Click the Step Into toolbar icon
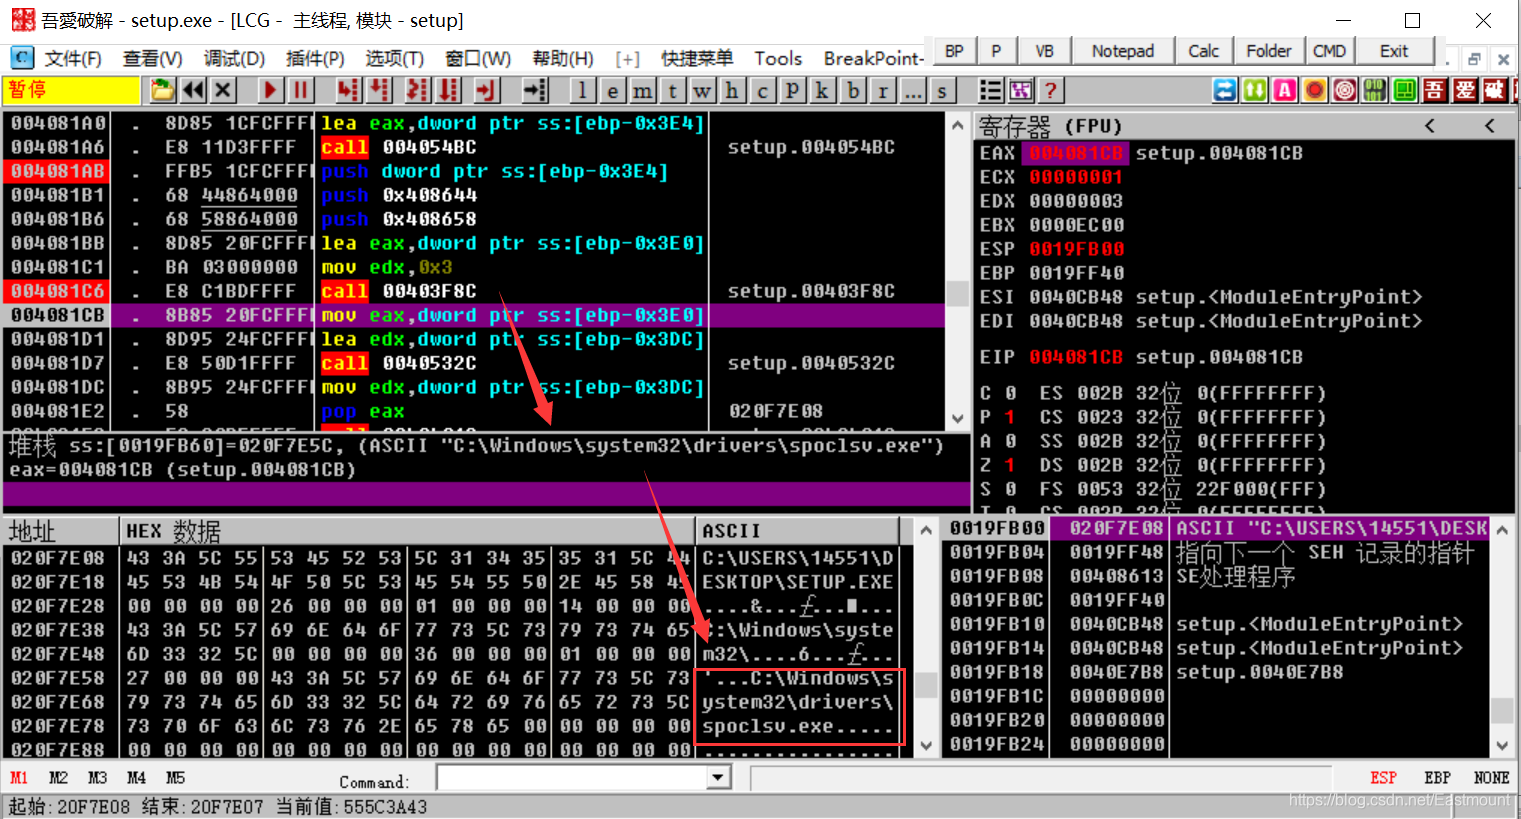This screenshot has height=819, width=1521. click(348, 90)
